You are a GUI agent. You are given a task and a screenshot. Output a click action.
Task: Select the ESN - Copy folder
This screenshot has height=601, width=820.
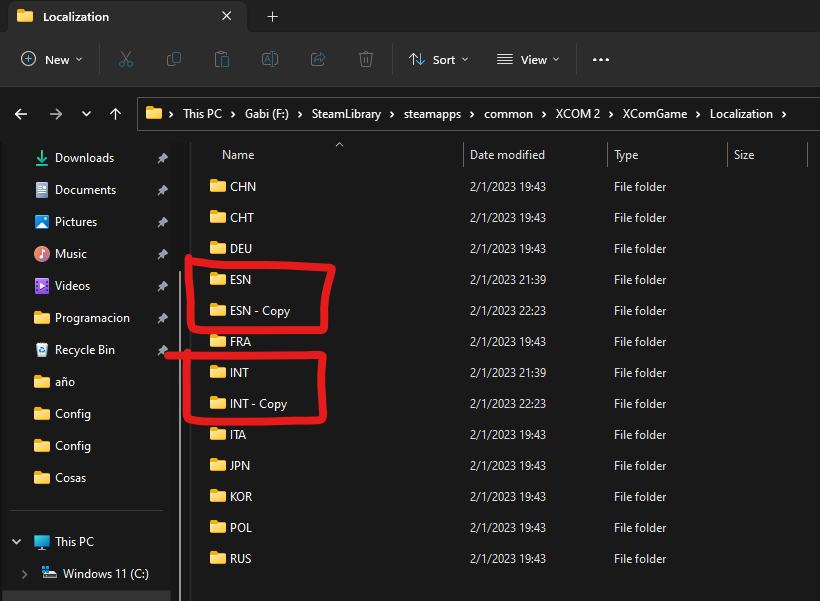click(260, 311)
